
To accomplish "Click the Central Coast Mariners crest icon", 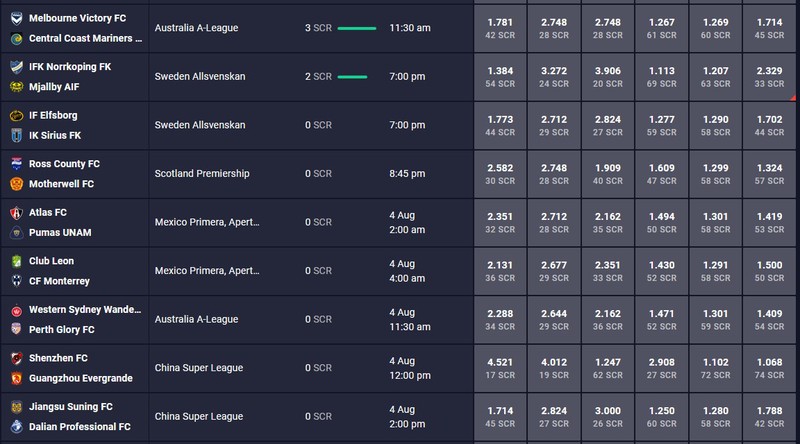I will click(16, 38).
